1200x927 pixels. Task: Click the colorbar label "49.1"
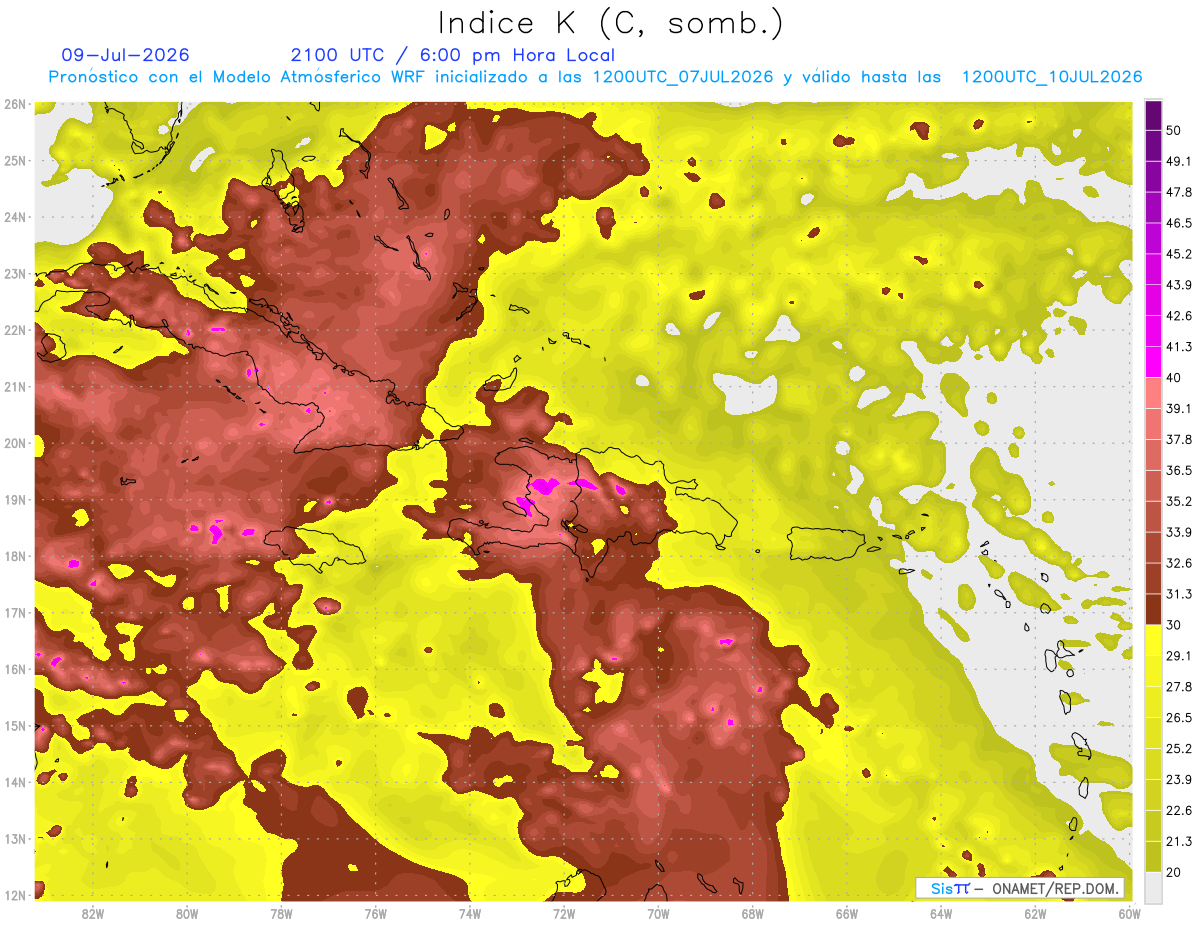[x=1179, y=161]
